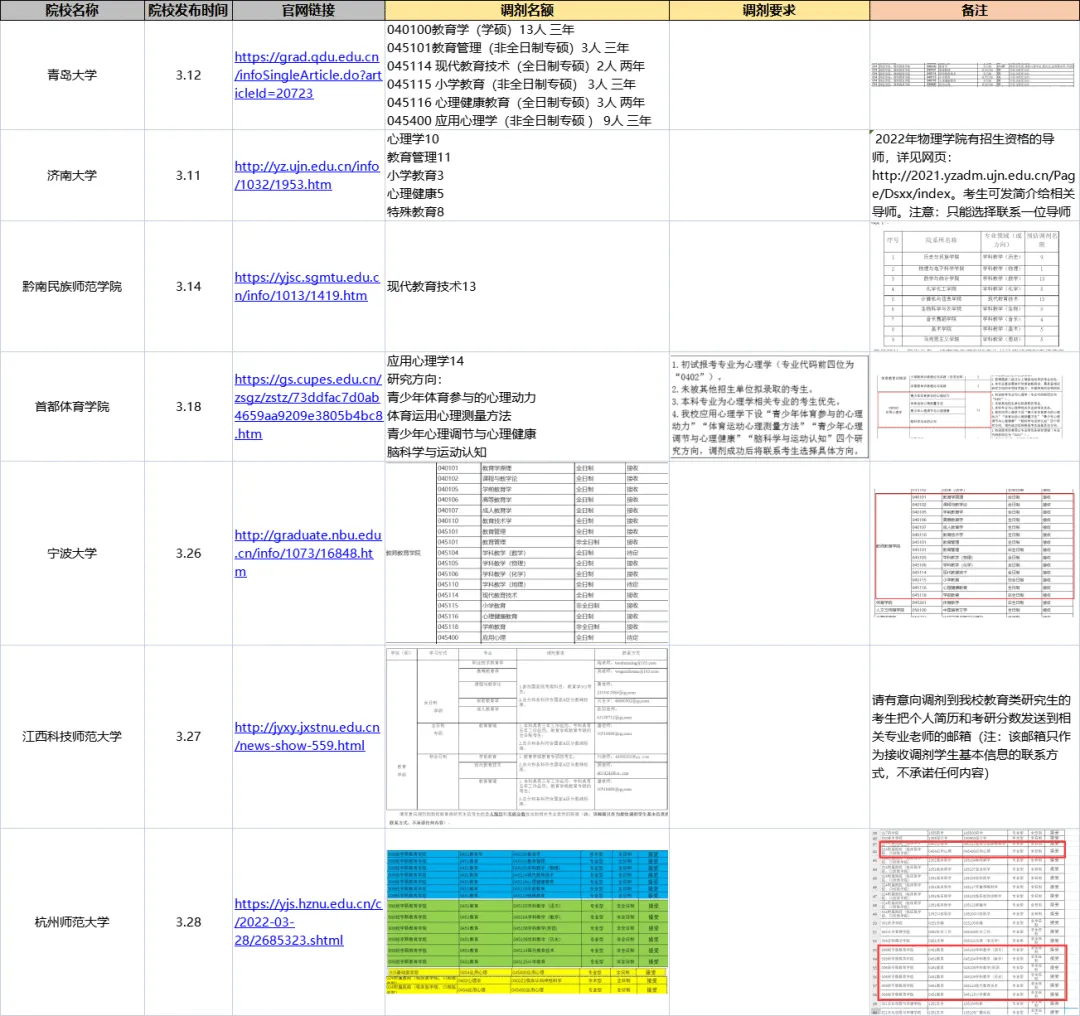Viewport: 1080px width, 1016px height.
Task: Open the 青岛大学 grad.qdu.edu.cn link
Action: click(308, 75)
